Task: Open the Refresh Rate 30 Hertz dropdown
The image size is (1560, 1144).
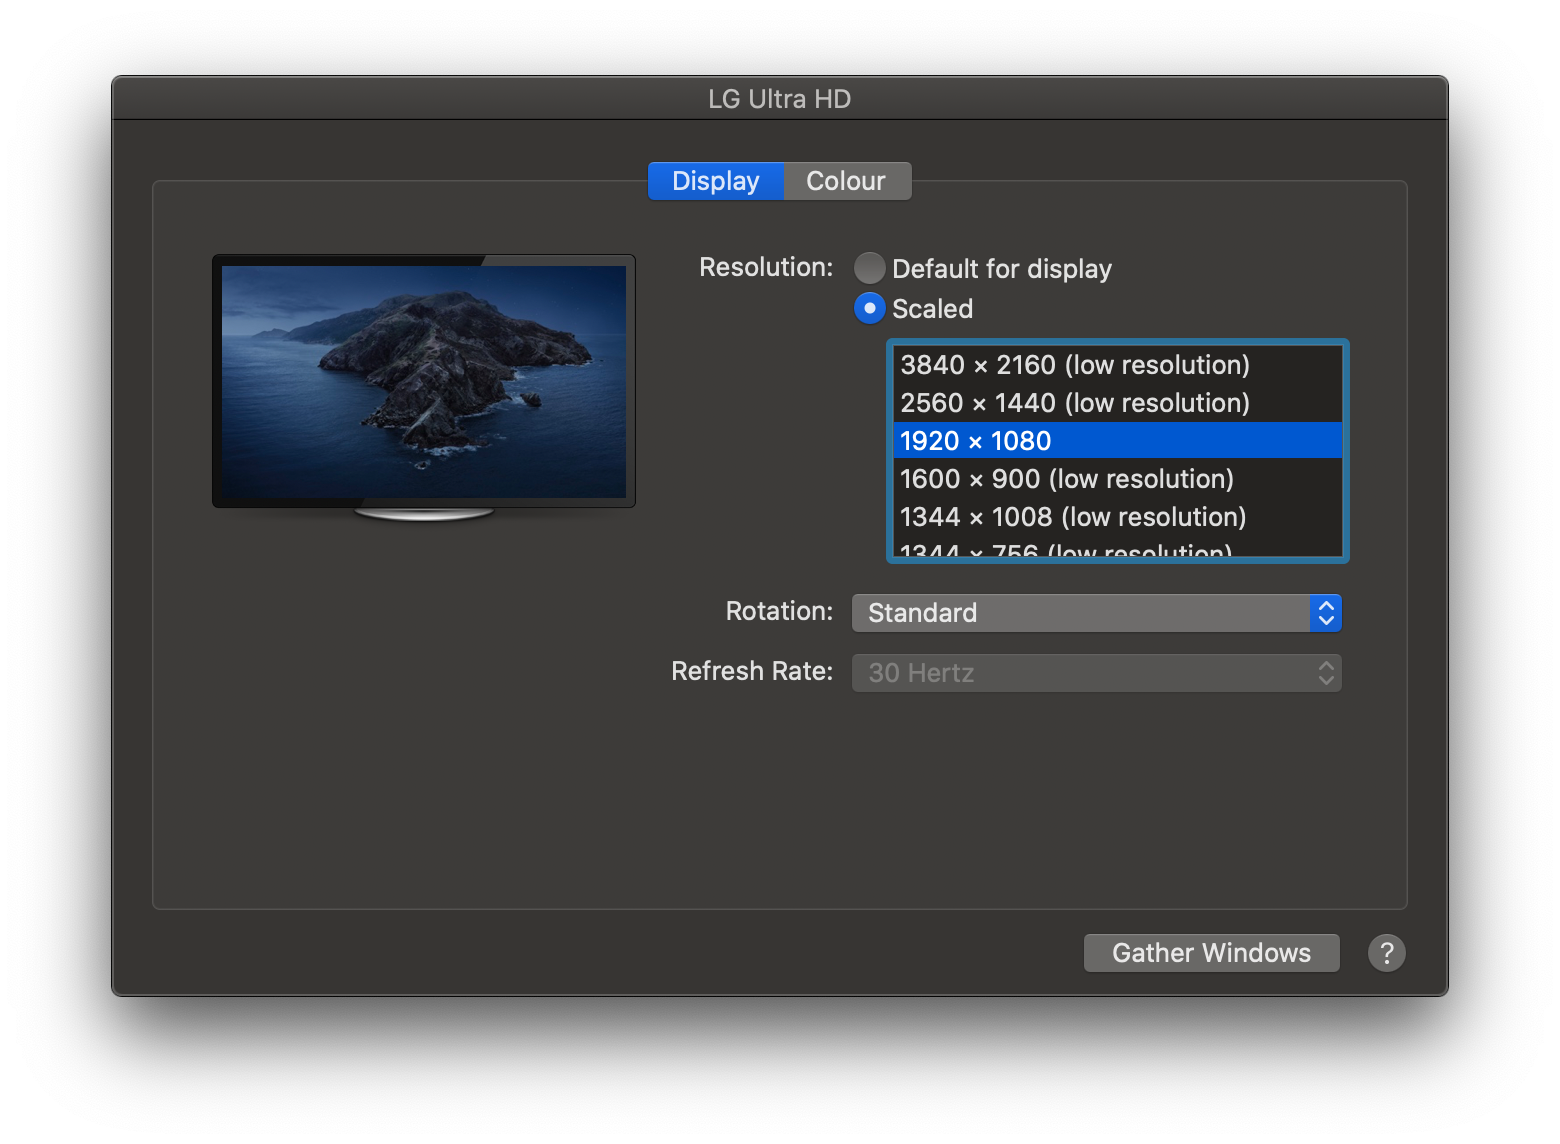Action: click(1096, 673)
